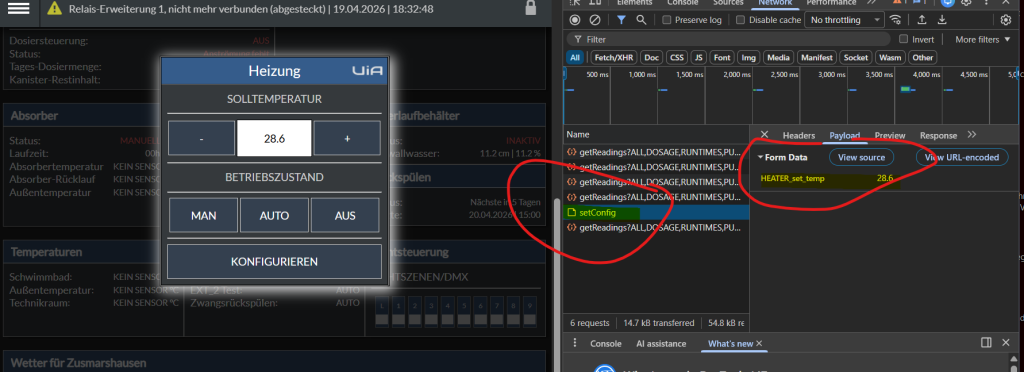Open network search with magnifier icon

(641, 20)
